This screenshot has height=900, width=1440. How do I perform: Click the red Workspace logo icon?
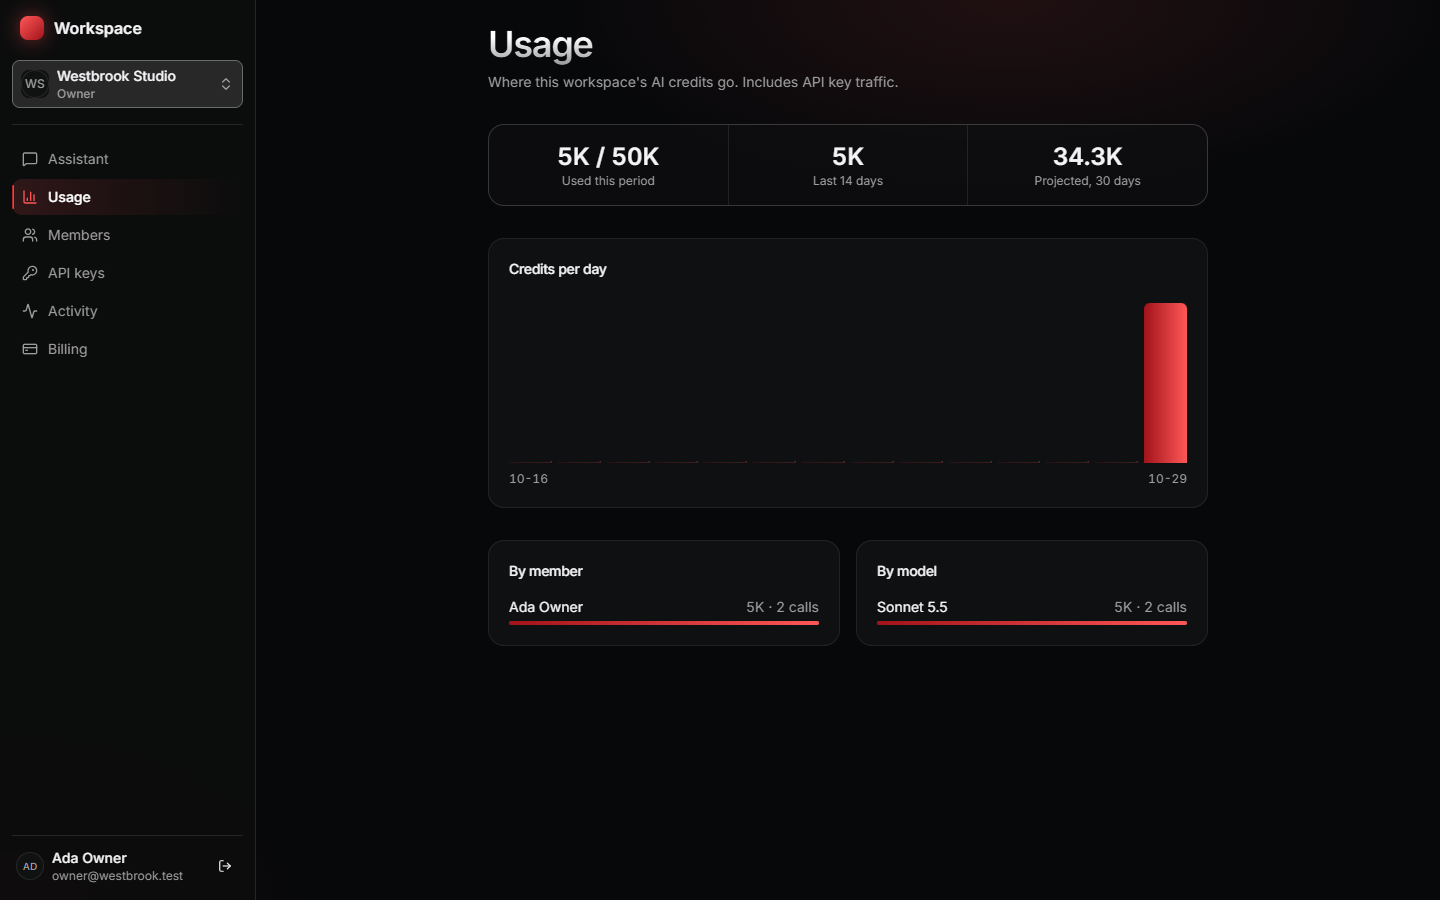32,28
